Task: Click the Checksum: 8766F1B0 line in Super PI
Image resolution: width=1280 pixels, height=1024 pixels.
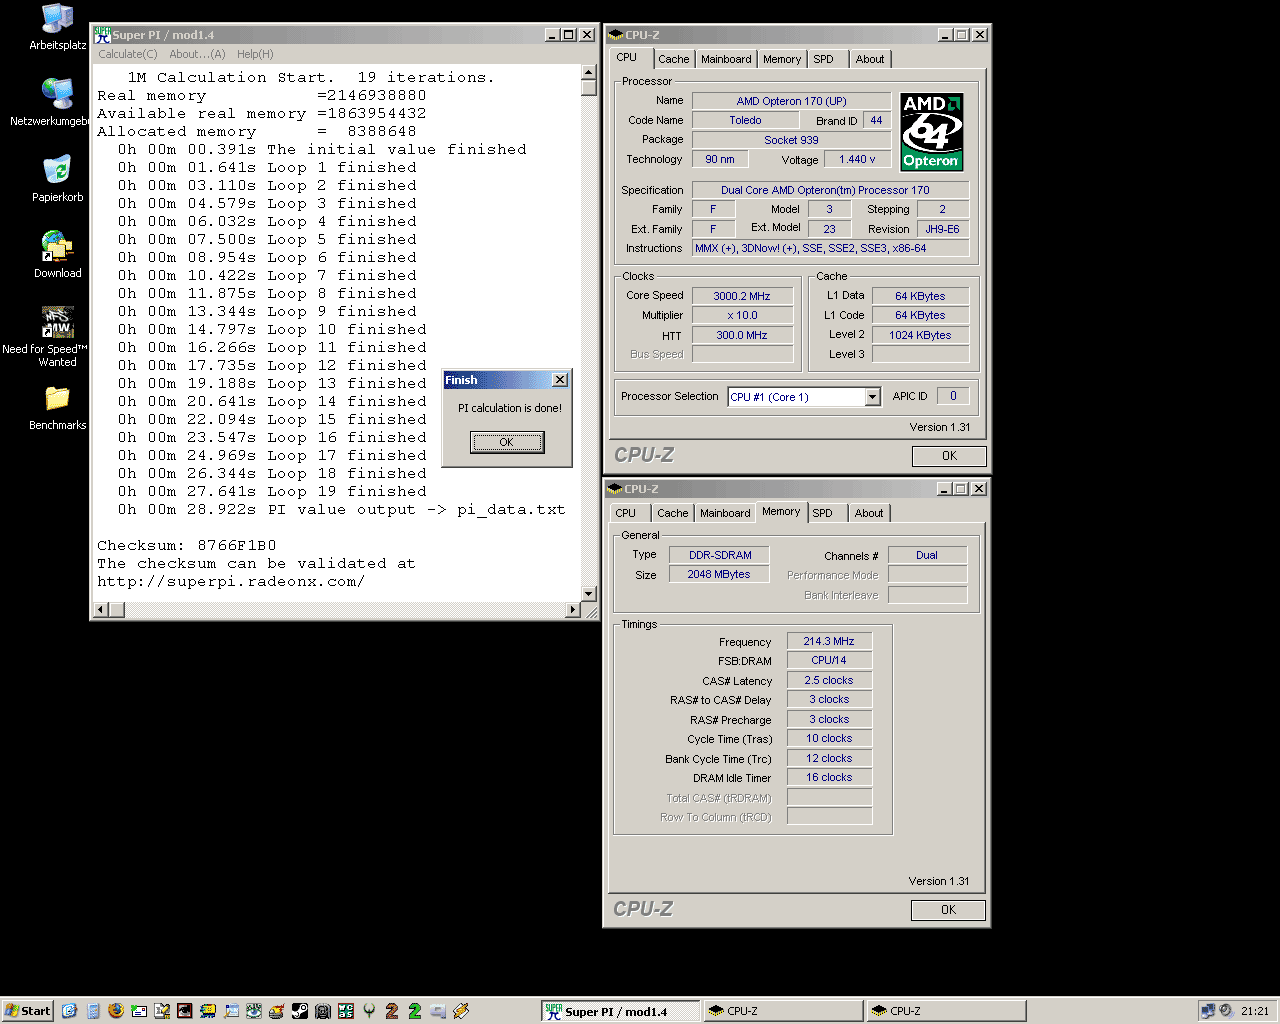Action: pos(187,545)
